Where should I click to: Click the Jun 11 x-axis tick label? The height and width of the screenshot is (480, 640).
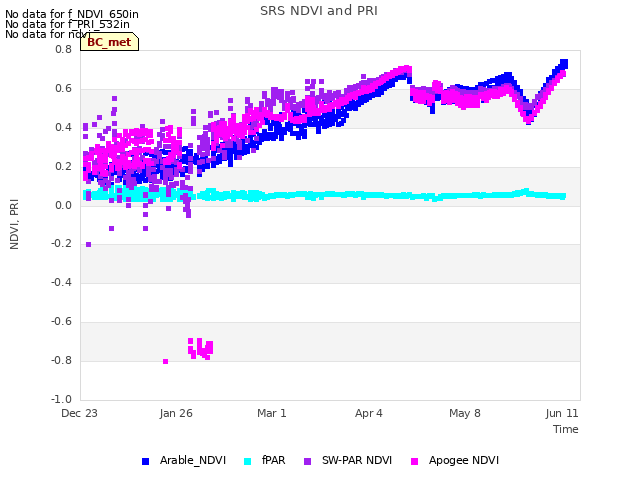562,413
